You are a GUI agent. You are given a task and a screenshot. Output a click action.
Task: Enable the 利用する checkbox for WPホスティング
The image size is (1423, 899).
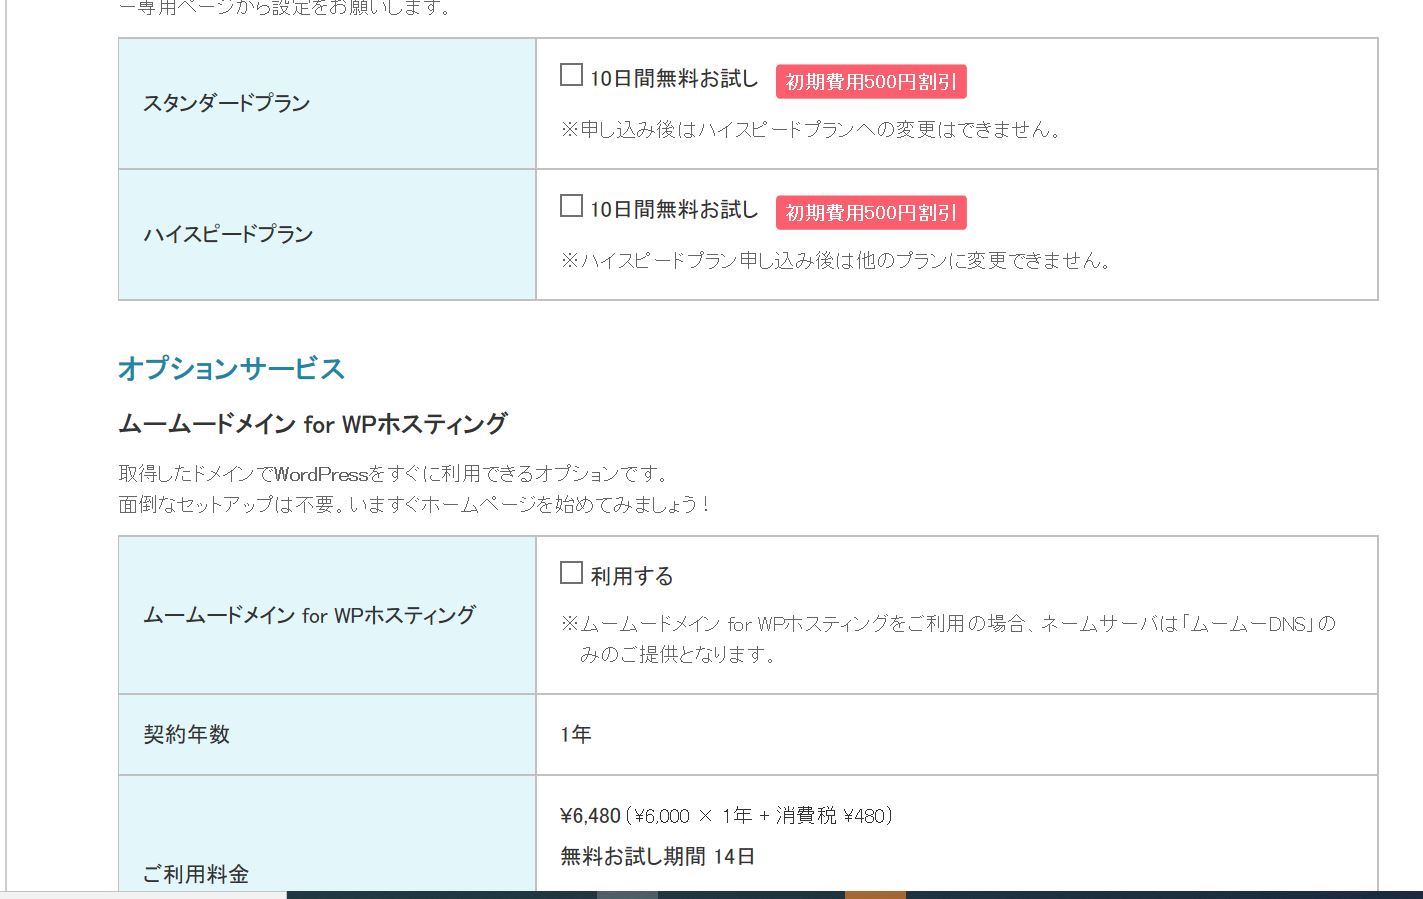571,573
